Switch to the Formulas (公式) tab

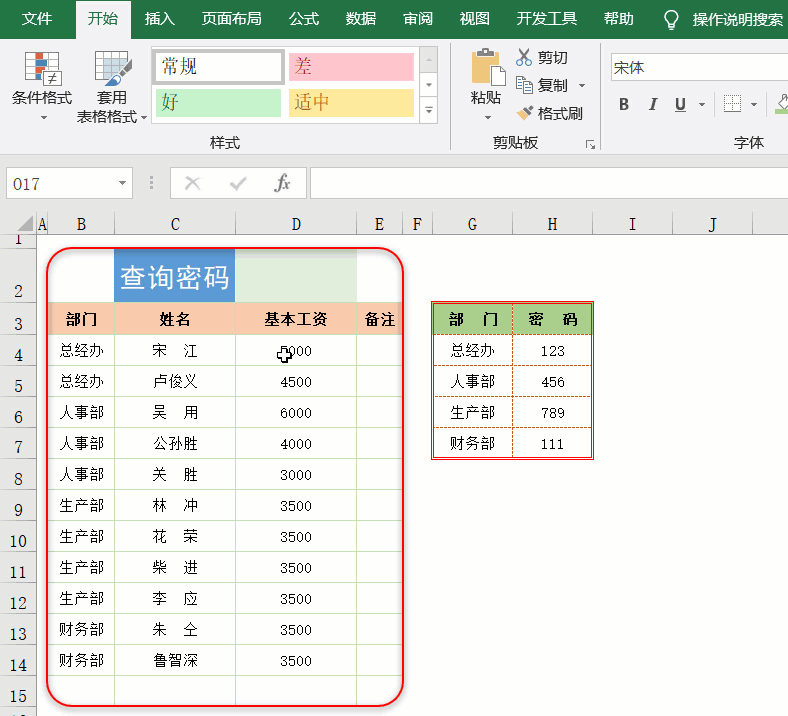(304, 19)
